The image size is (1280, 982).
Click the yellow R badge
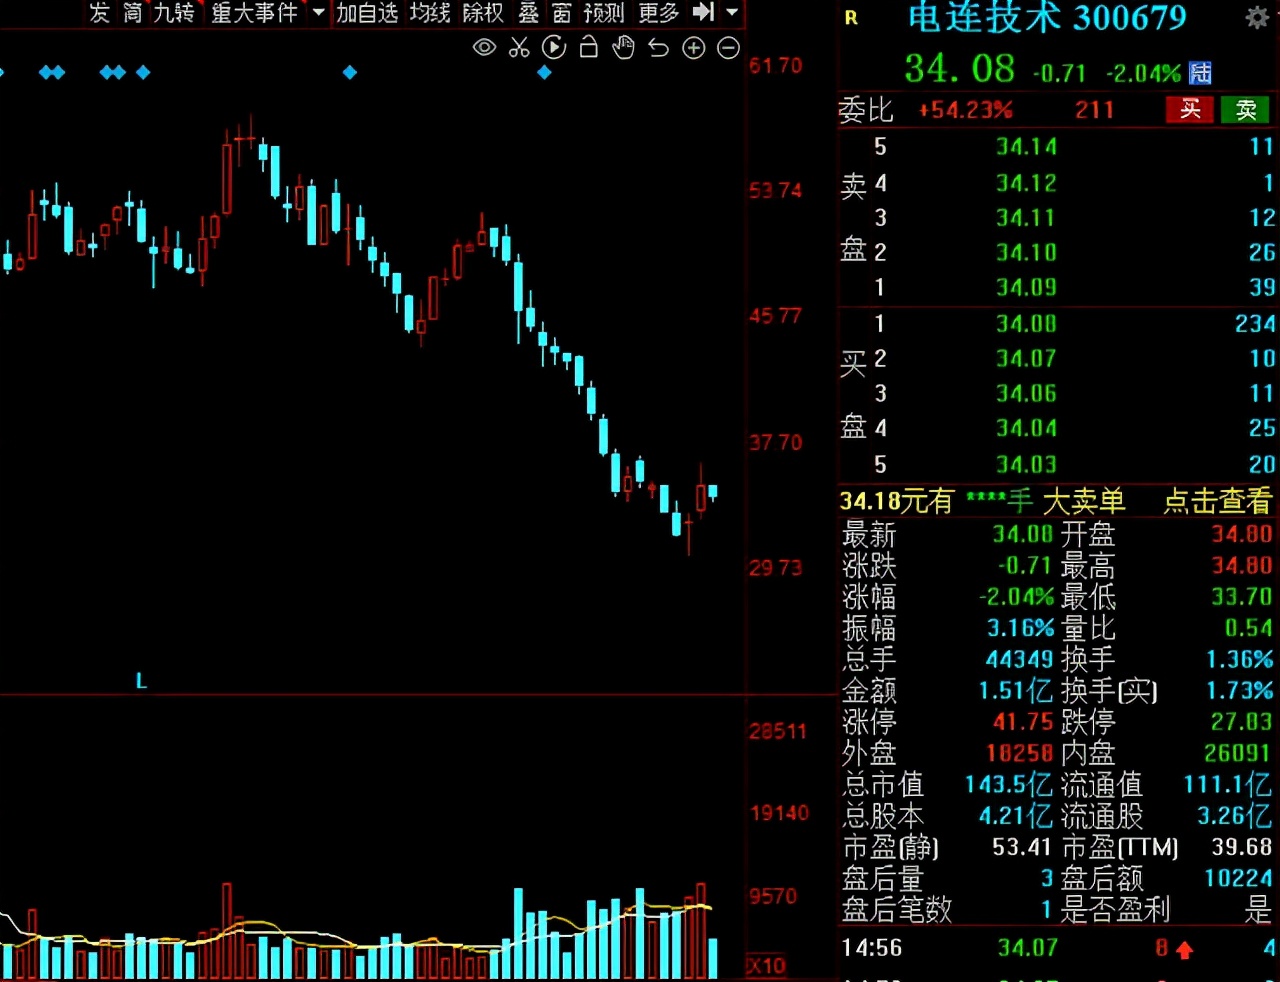pos(852,17)
